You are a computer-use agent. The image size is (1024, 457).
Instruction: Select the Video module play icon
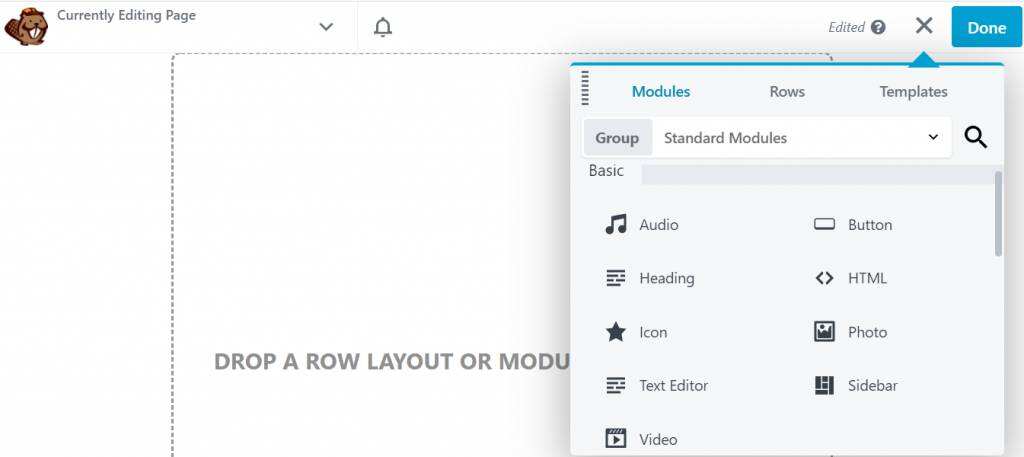click(x=615, y=439)
